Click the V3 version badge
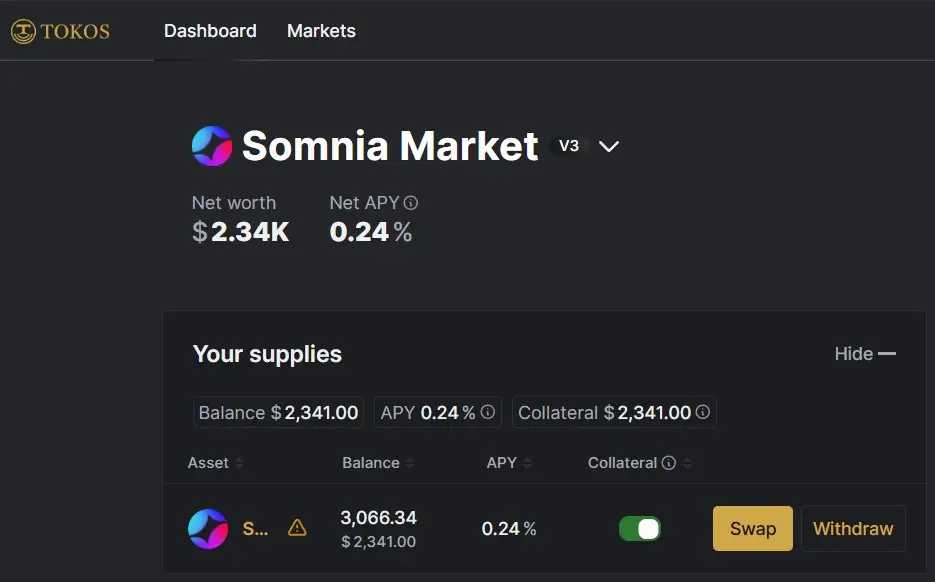The height and width of the screenshot is (582, 935). pos(568,146)
